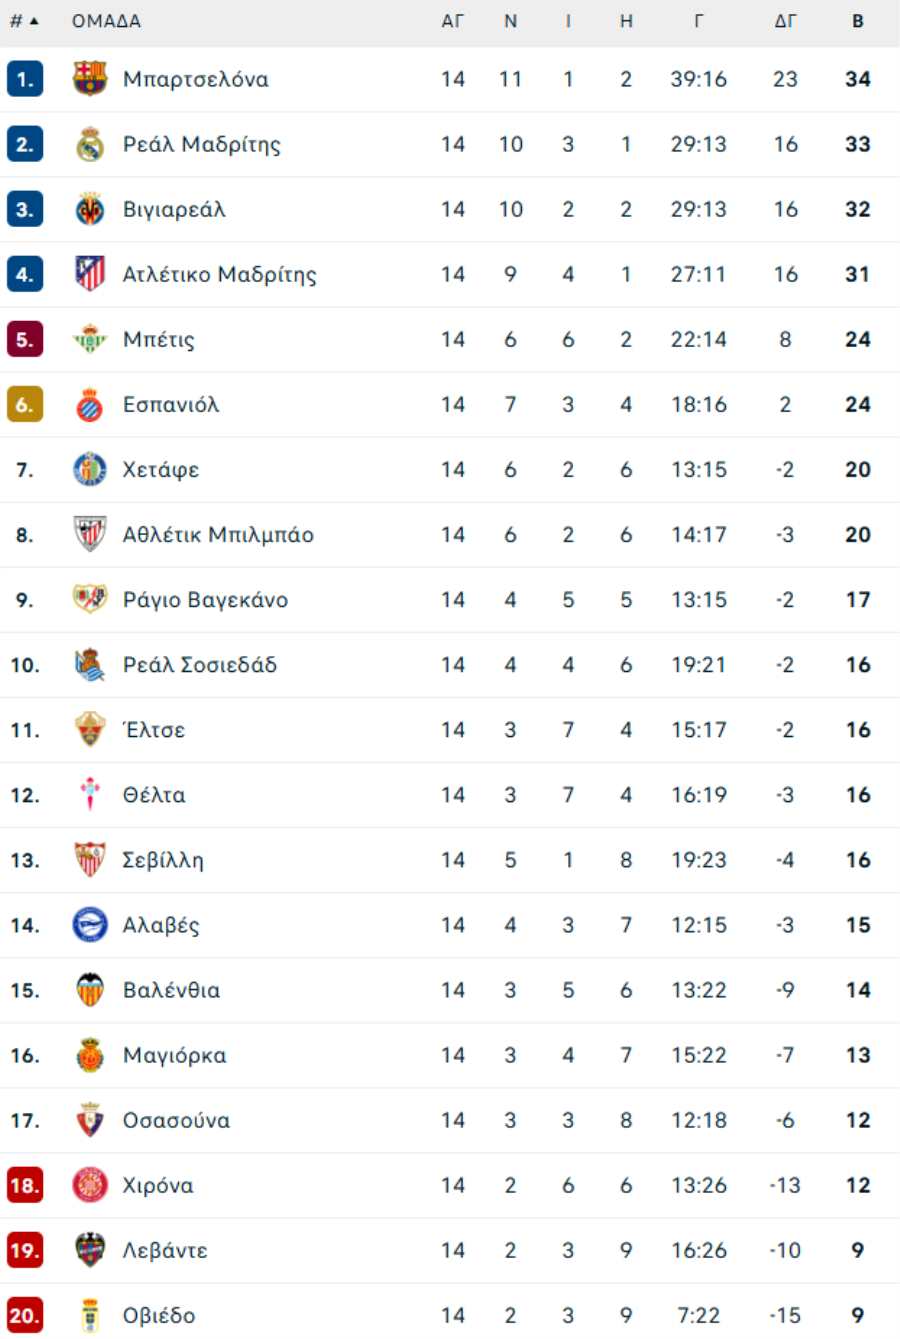The image size is (900, 1339).
Task: Click the Espanyol club crest
Action: point(90,405)
